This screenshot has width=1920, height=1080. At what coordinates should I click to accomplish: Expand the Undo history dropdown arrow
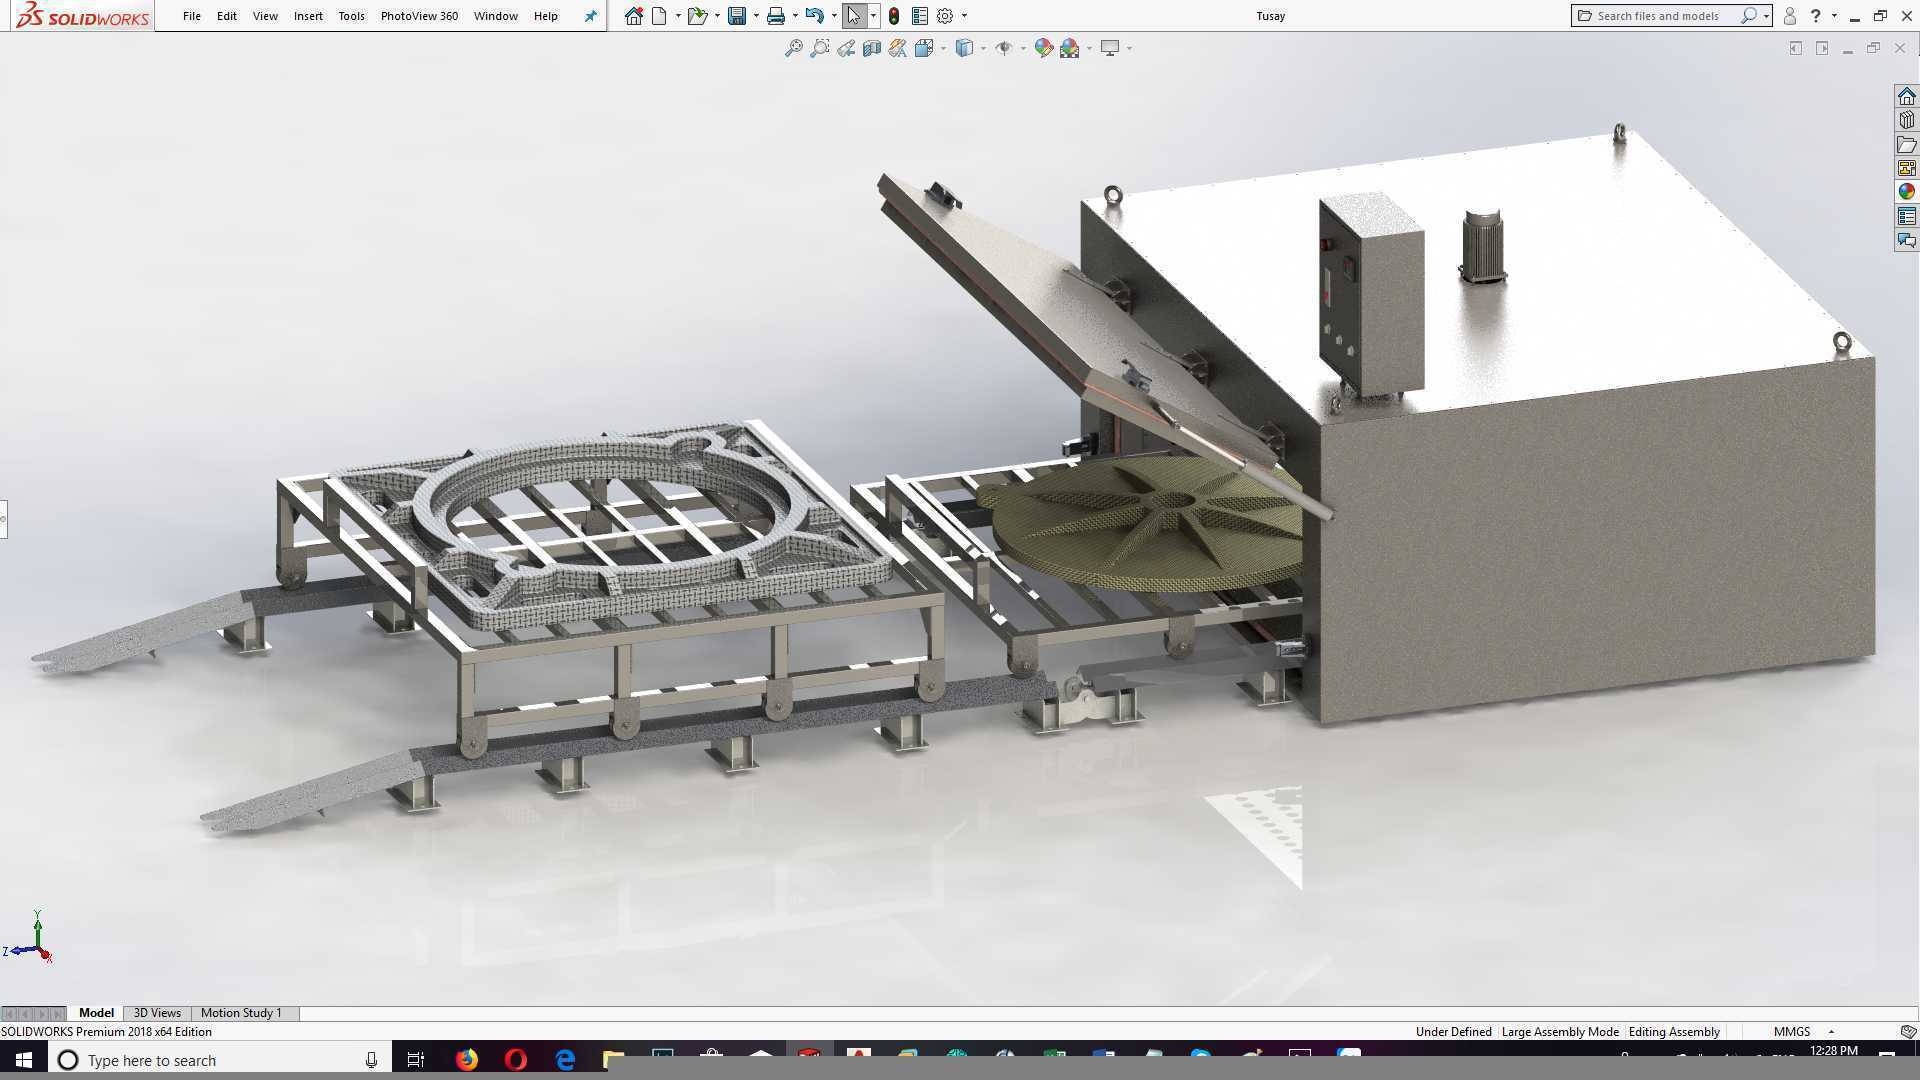pos(834,16)
